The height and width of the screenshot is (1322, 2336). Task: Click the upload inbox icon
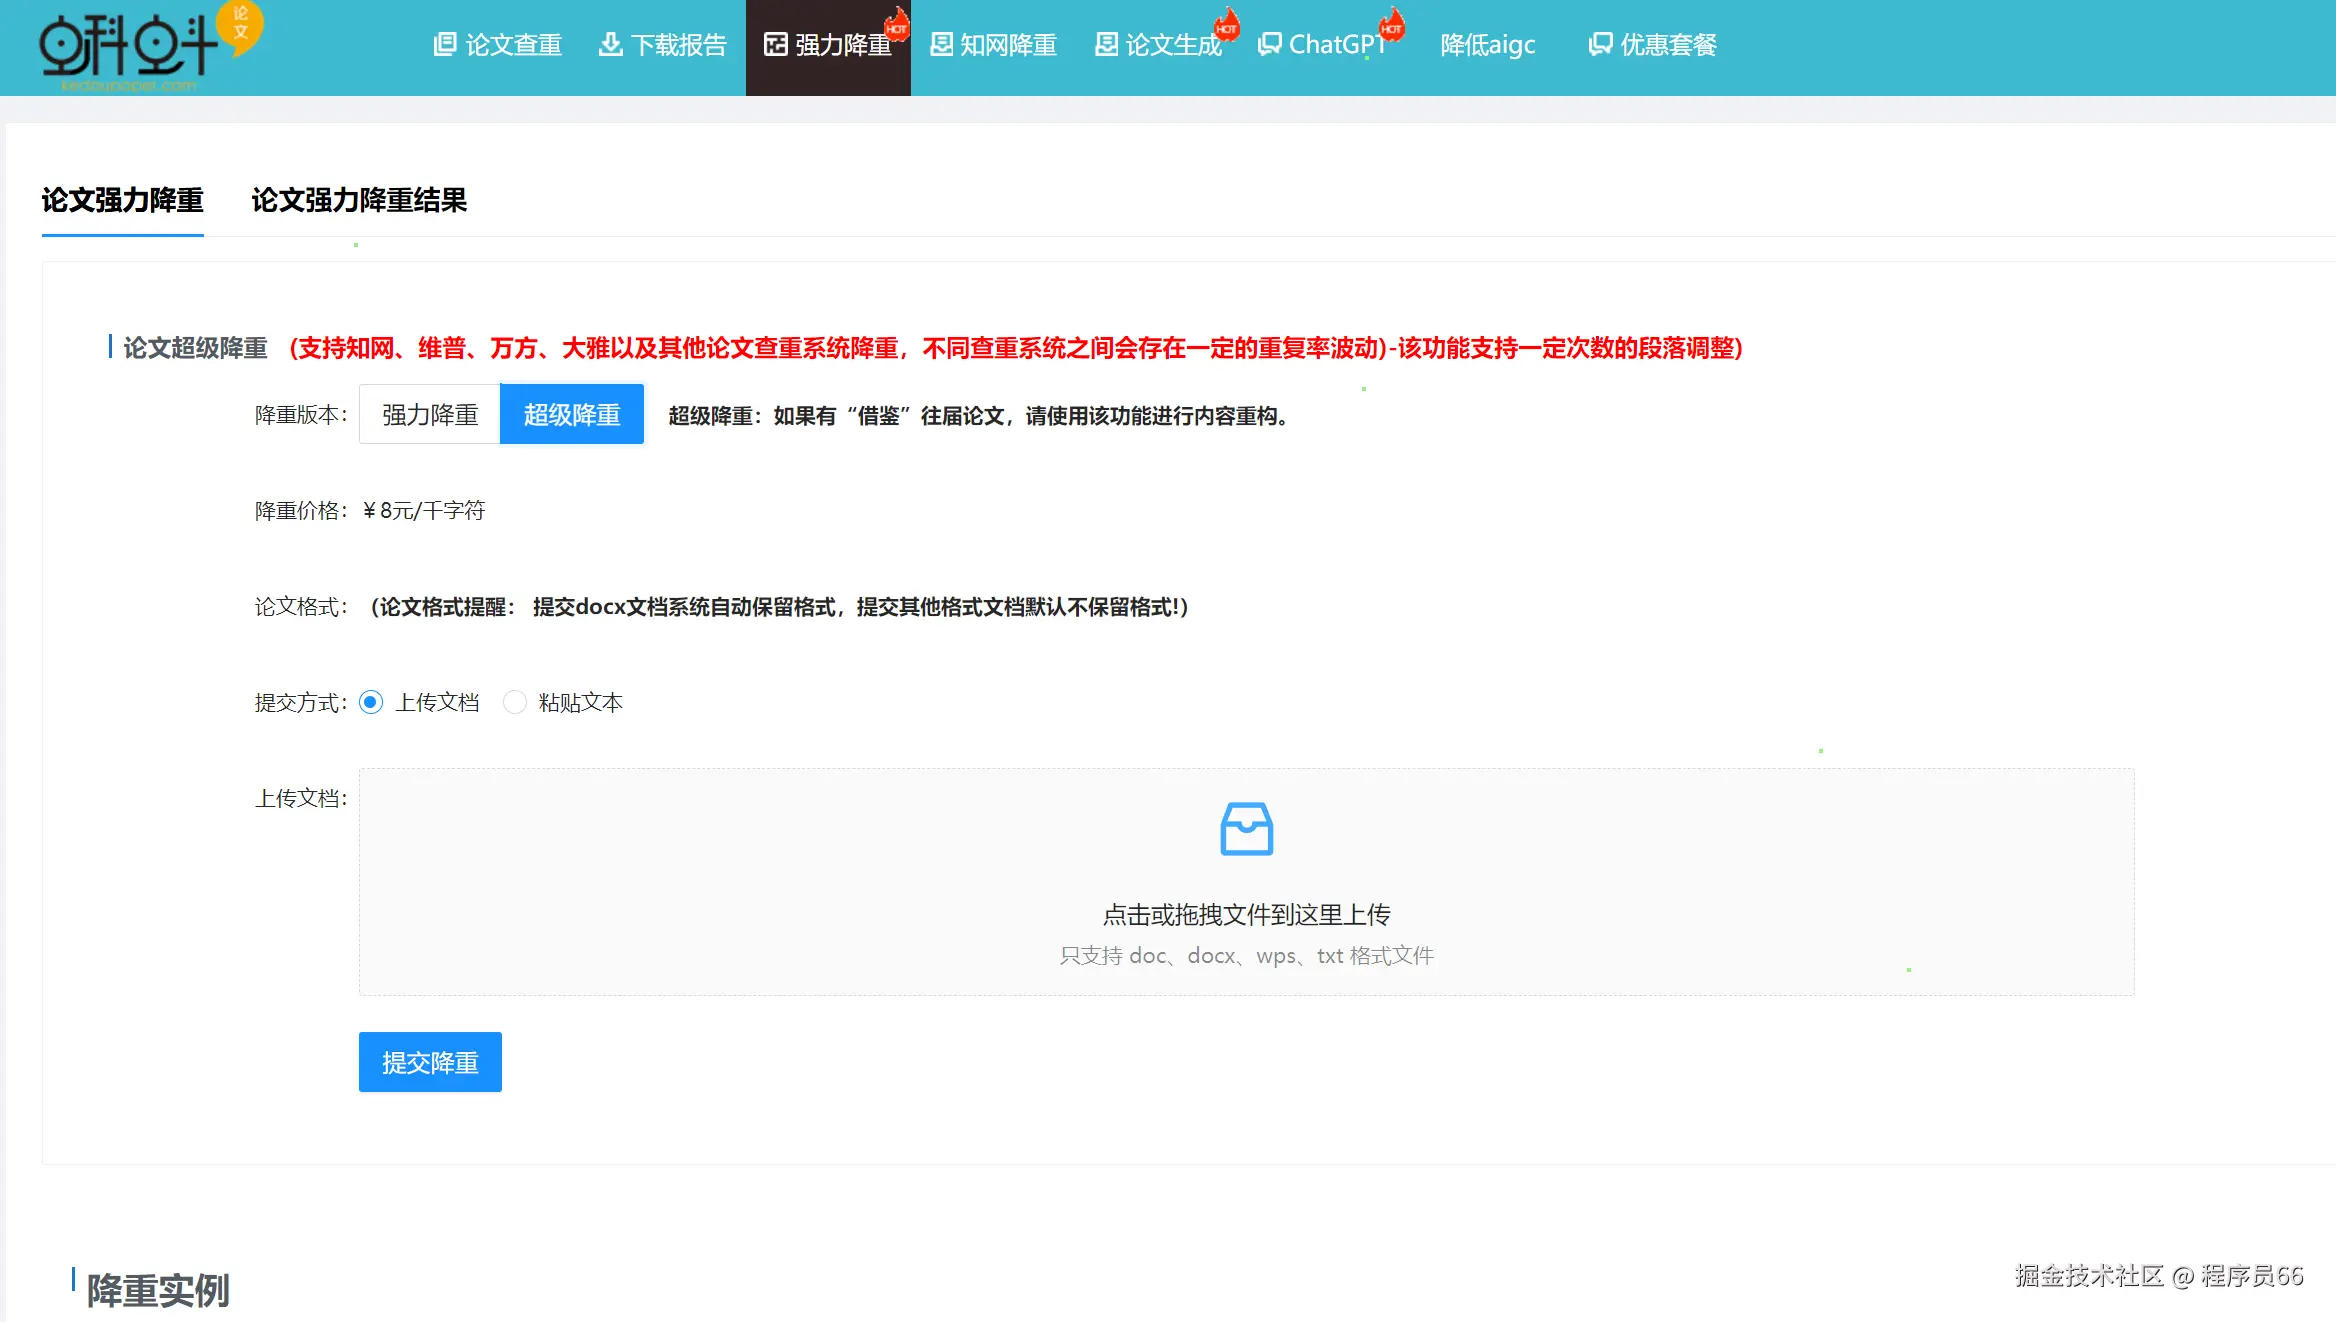coord(1246,829)
